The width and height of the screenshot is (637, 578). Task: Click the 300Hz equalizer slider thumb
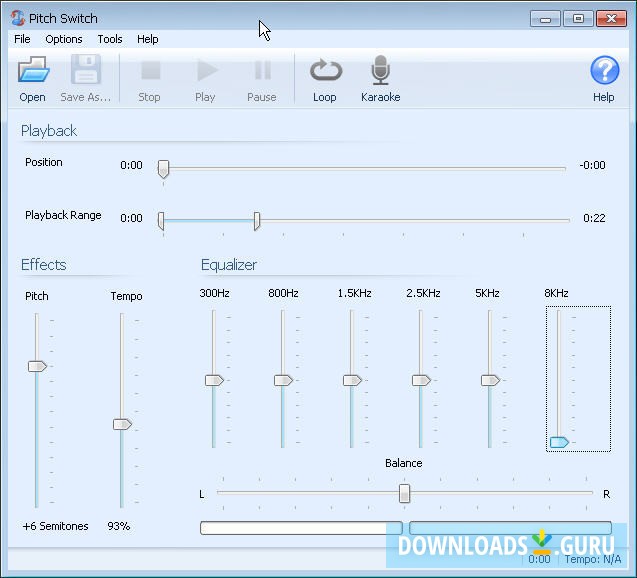214,381
